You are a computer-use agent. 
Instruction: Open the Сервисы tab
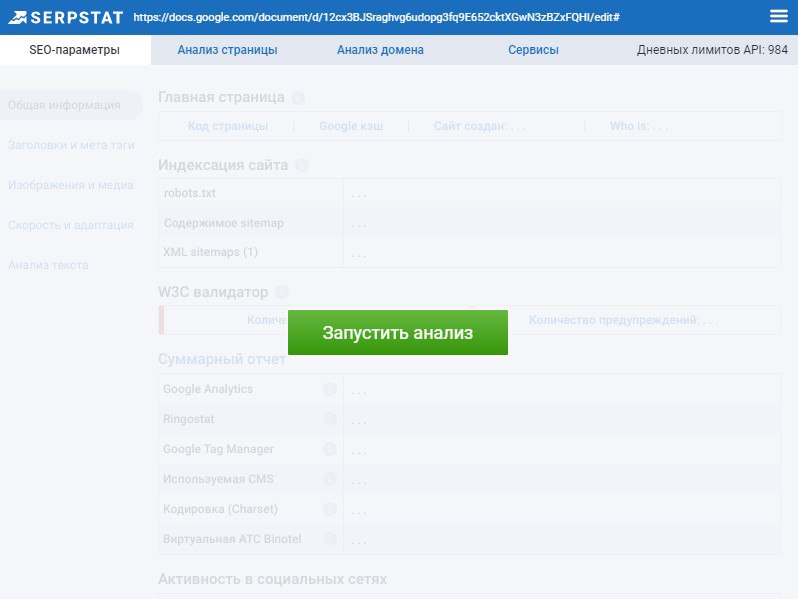(x=533, y=50)
